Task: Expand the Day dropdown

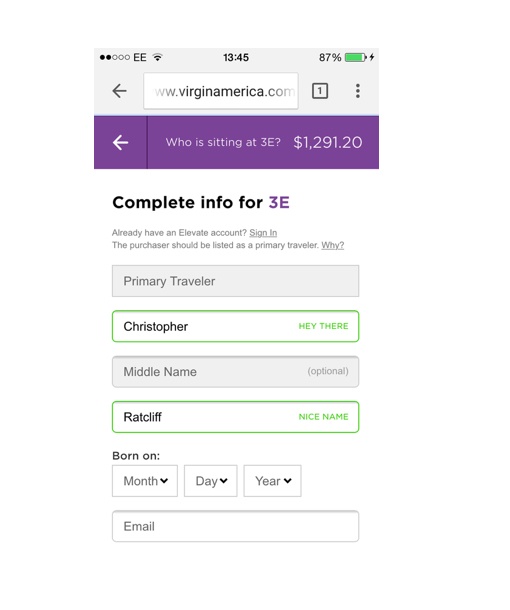Action: [210, 481]
